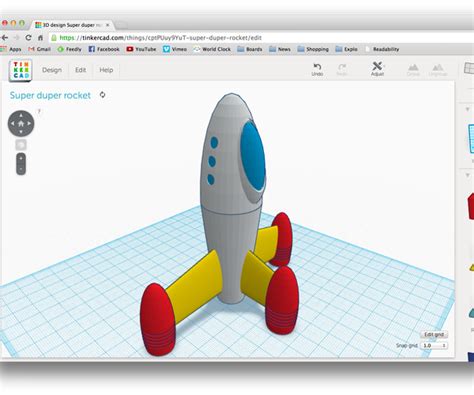Image resolution: width=474 pixels, height=395 pixels.
Task: Click the green lock icon in address bar
Action: [x=54, y=38]
